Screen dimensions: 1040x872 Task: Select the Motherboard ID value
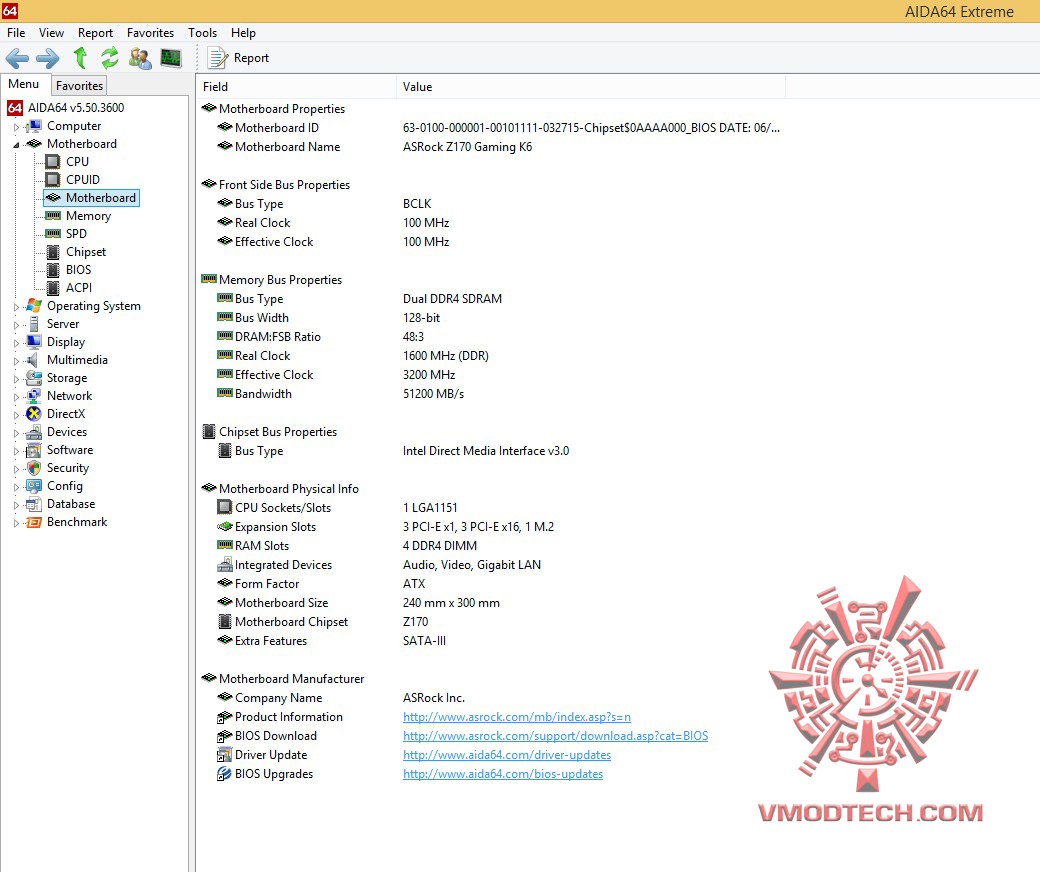pyautogui.click(x=591, y=128)
